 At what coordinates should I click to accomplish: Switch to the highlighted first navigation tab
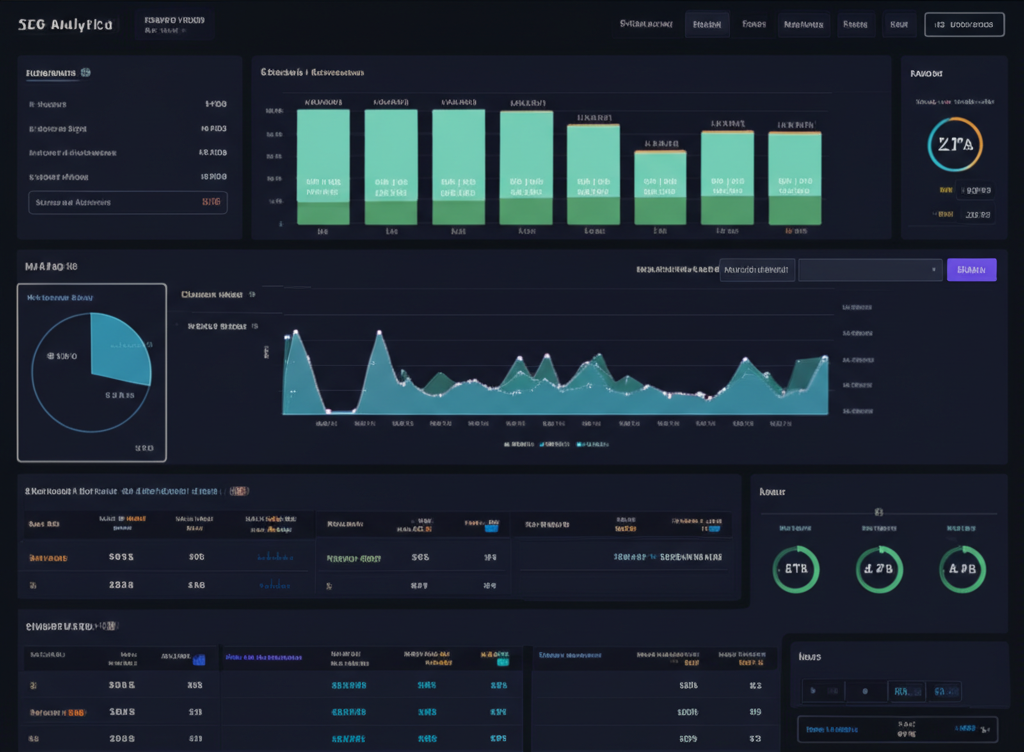point(707,22)
